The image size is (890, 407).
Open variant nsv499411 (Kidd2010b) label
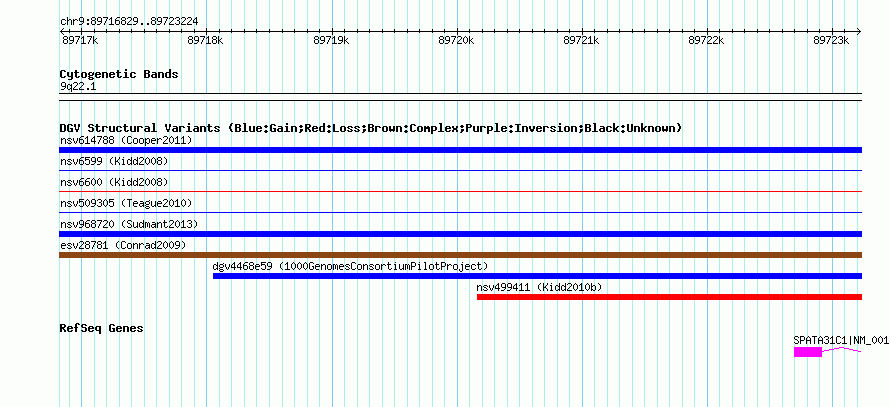pos(539,287)
